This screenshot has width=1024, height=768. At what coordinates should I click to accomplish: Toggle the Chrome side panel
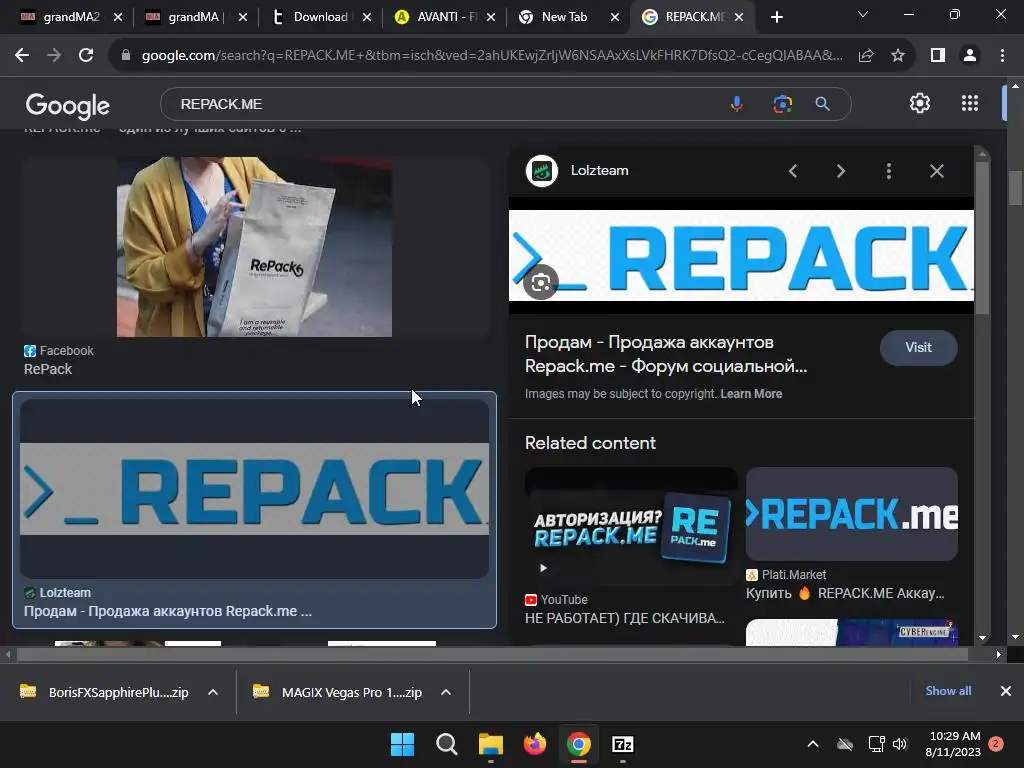(x=938, y=56)
